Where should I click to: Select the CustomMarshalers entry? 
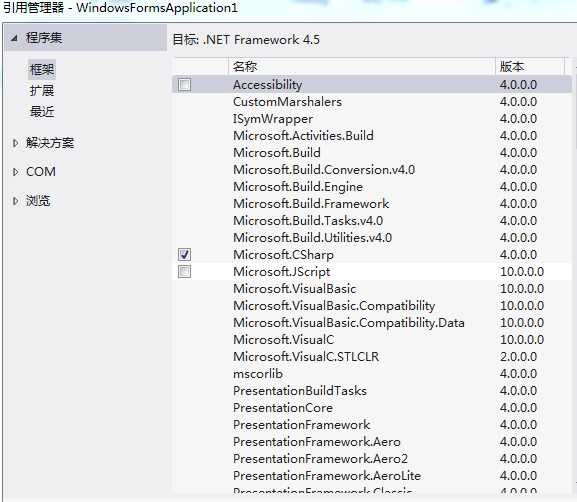pyautogui.click(x=372, y=102)
